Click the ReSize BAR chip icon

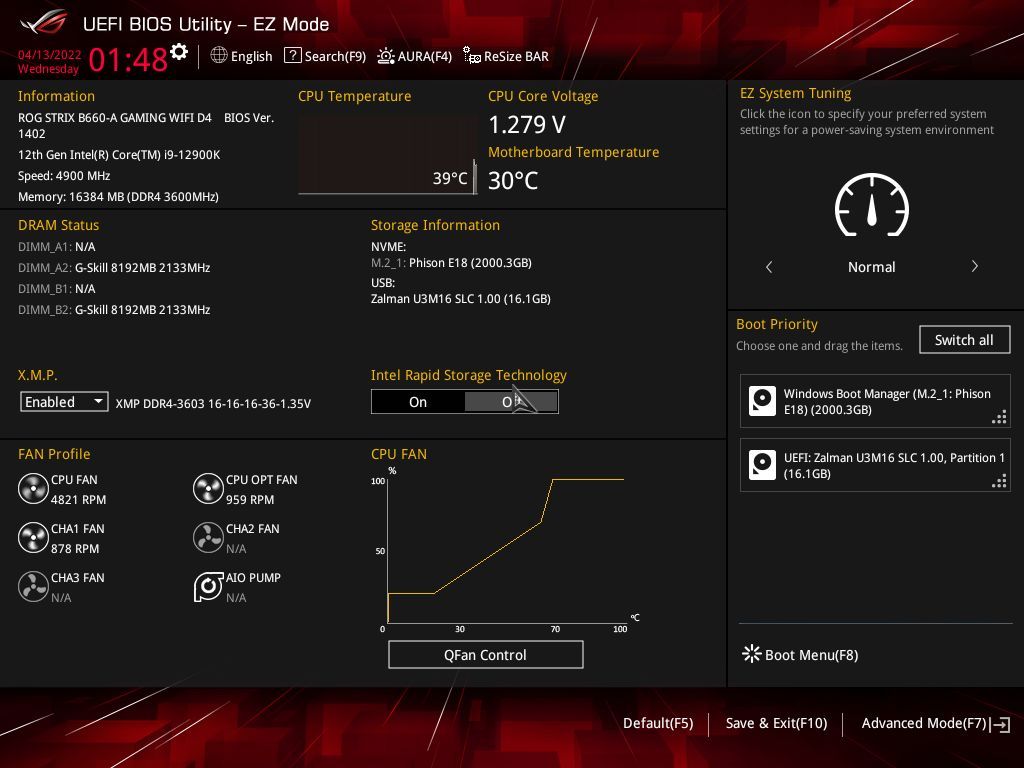[472, 55]
